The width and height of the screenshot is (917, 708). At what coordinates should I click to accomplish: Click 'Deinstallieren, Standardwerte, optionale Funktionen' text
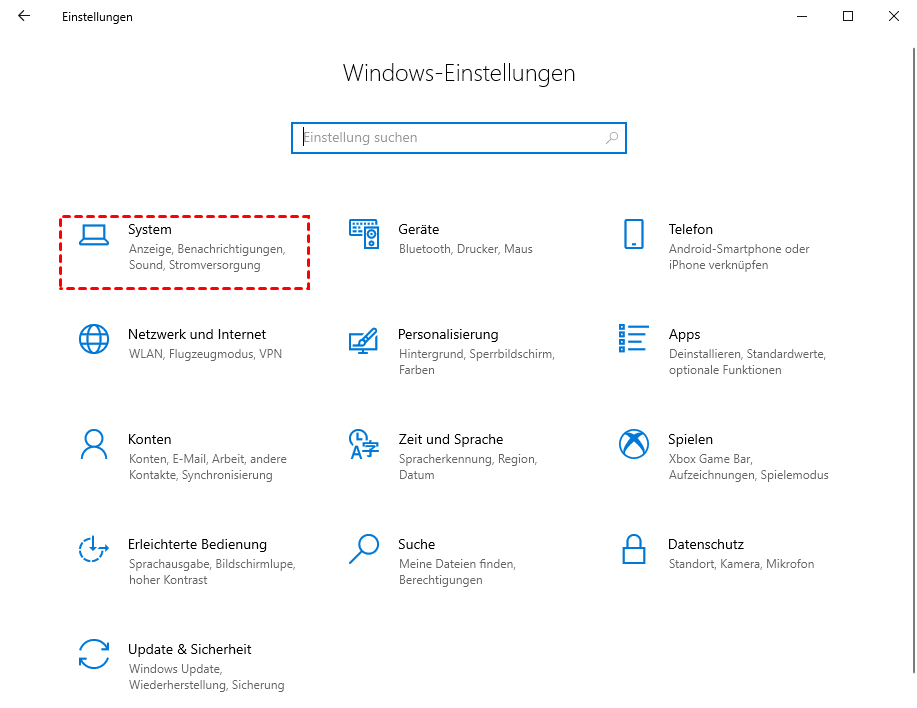pos(747,362)
